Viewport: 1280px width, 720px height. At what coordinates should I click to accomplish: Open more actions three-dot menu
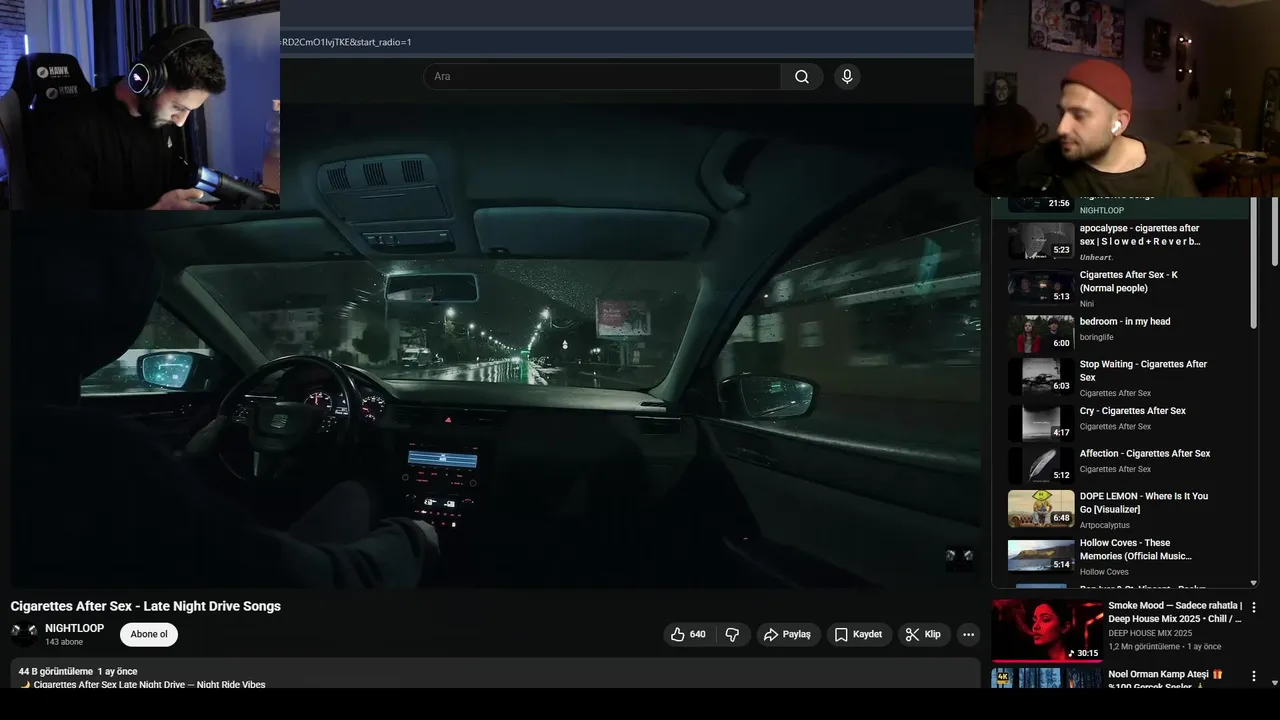pos(968,634)
